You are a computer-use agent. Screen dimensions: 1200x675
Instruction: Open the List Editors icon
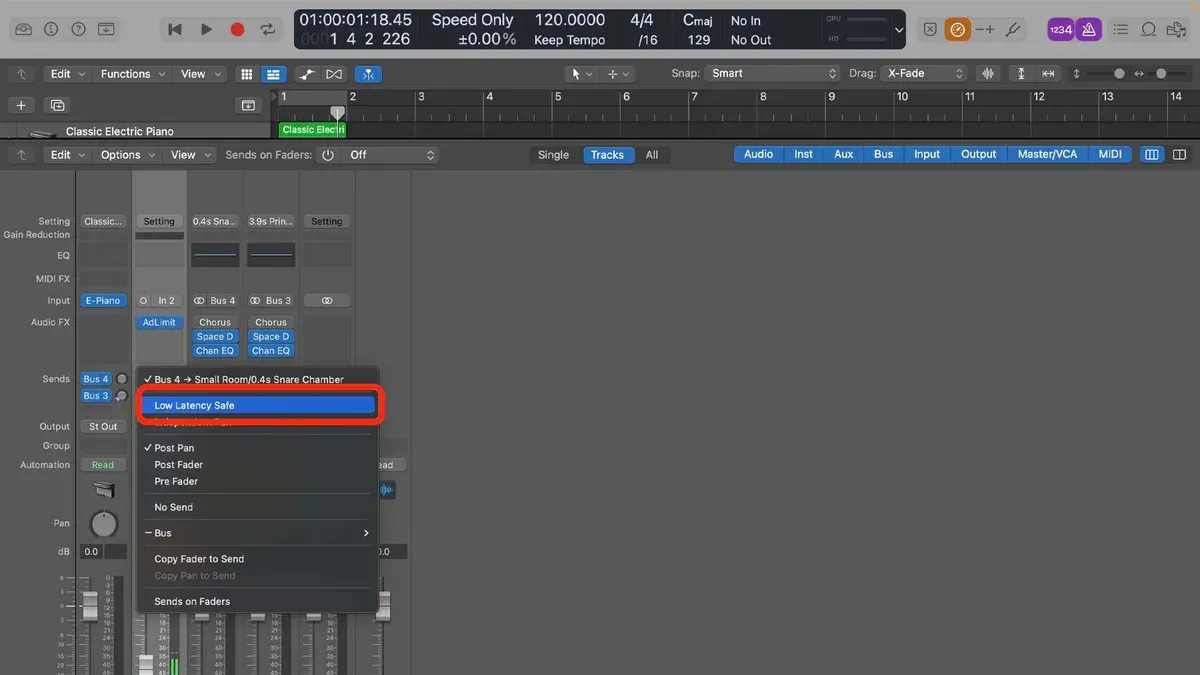pos(1123,30)
